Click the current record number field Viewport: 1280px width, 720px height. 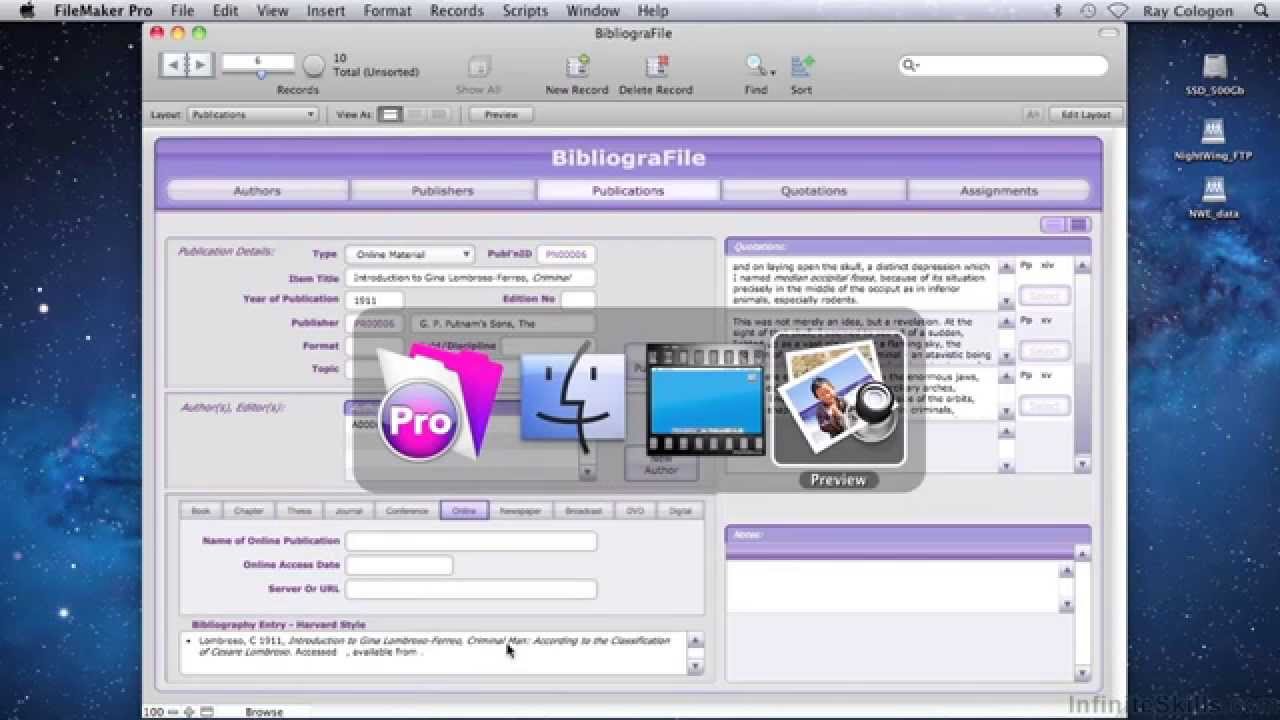coord(258,61)
